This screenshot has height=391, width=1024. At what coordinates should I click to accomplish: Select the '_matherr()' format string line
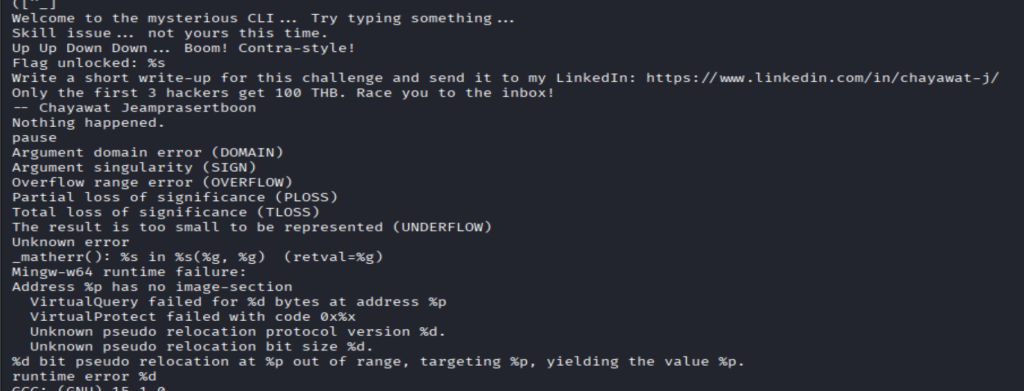[x=197, y=257]
